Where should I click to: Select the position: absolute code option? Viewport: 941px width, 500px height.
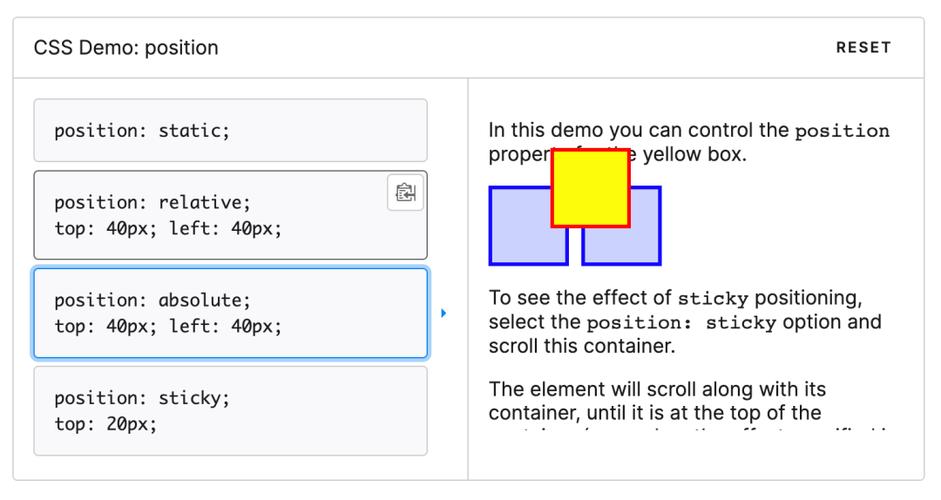pyautogui.click(x=230, y=313)
